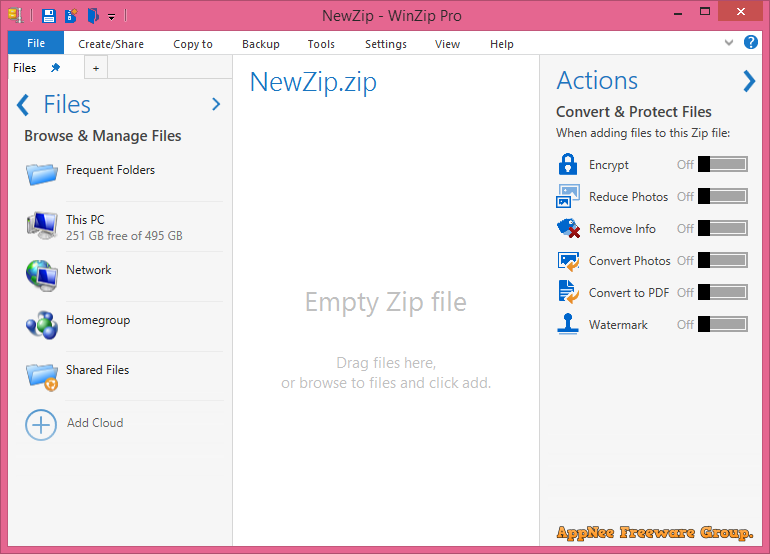
Task: Go forward with the Files right chevron
Action: 216,104
